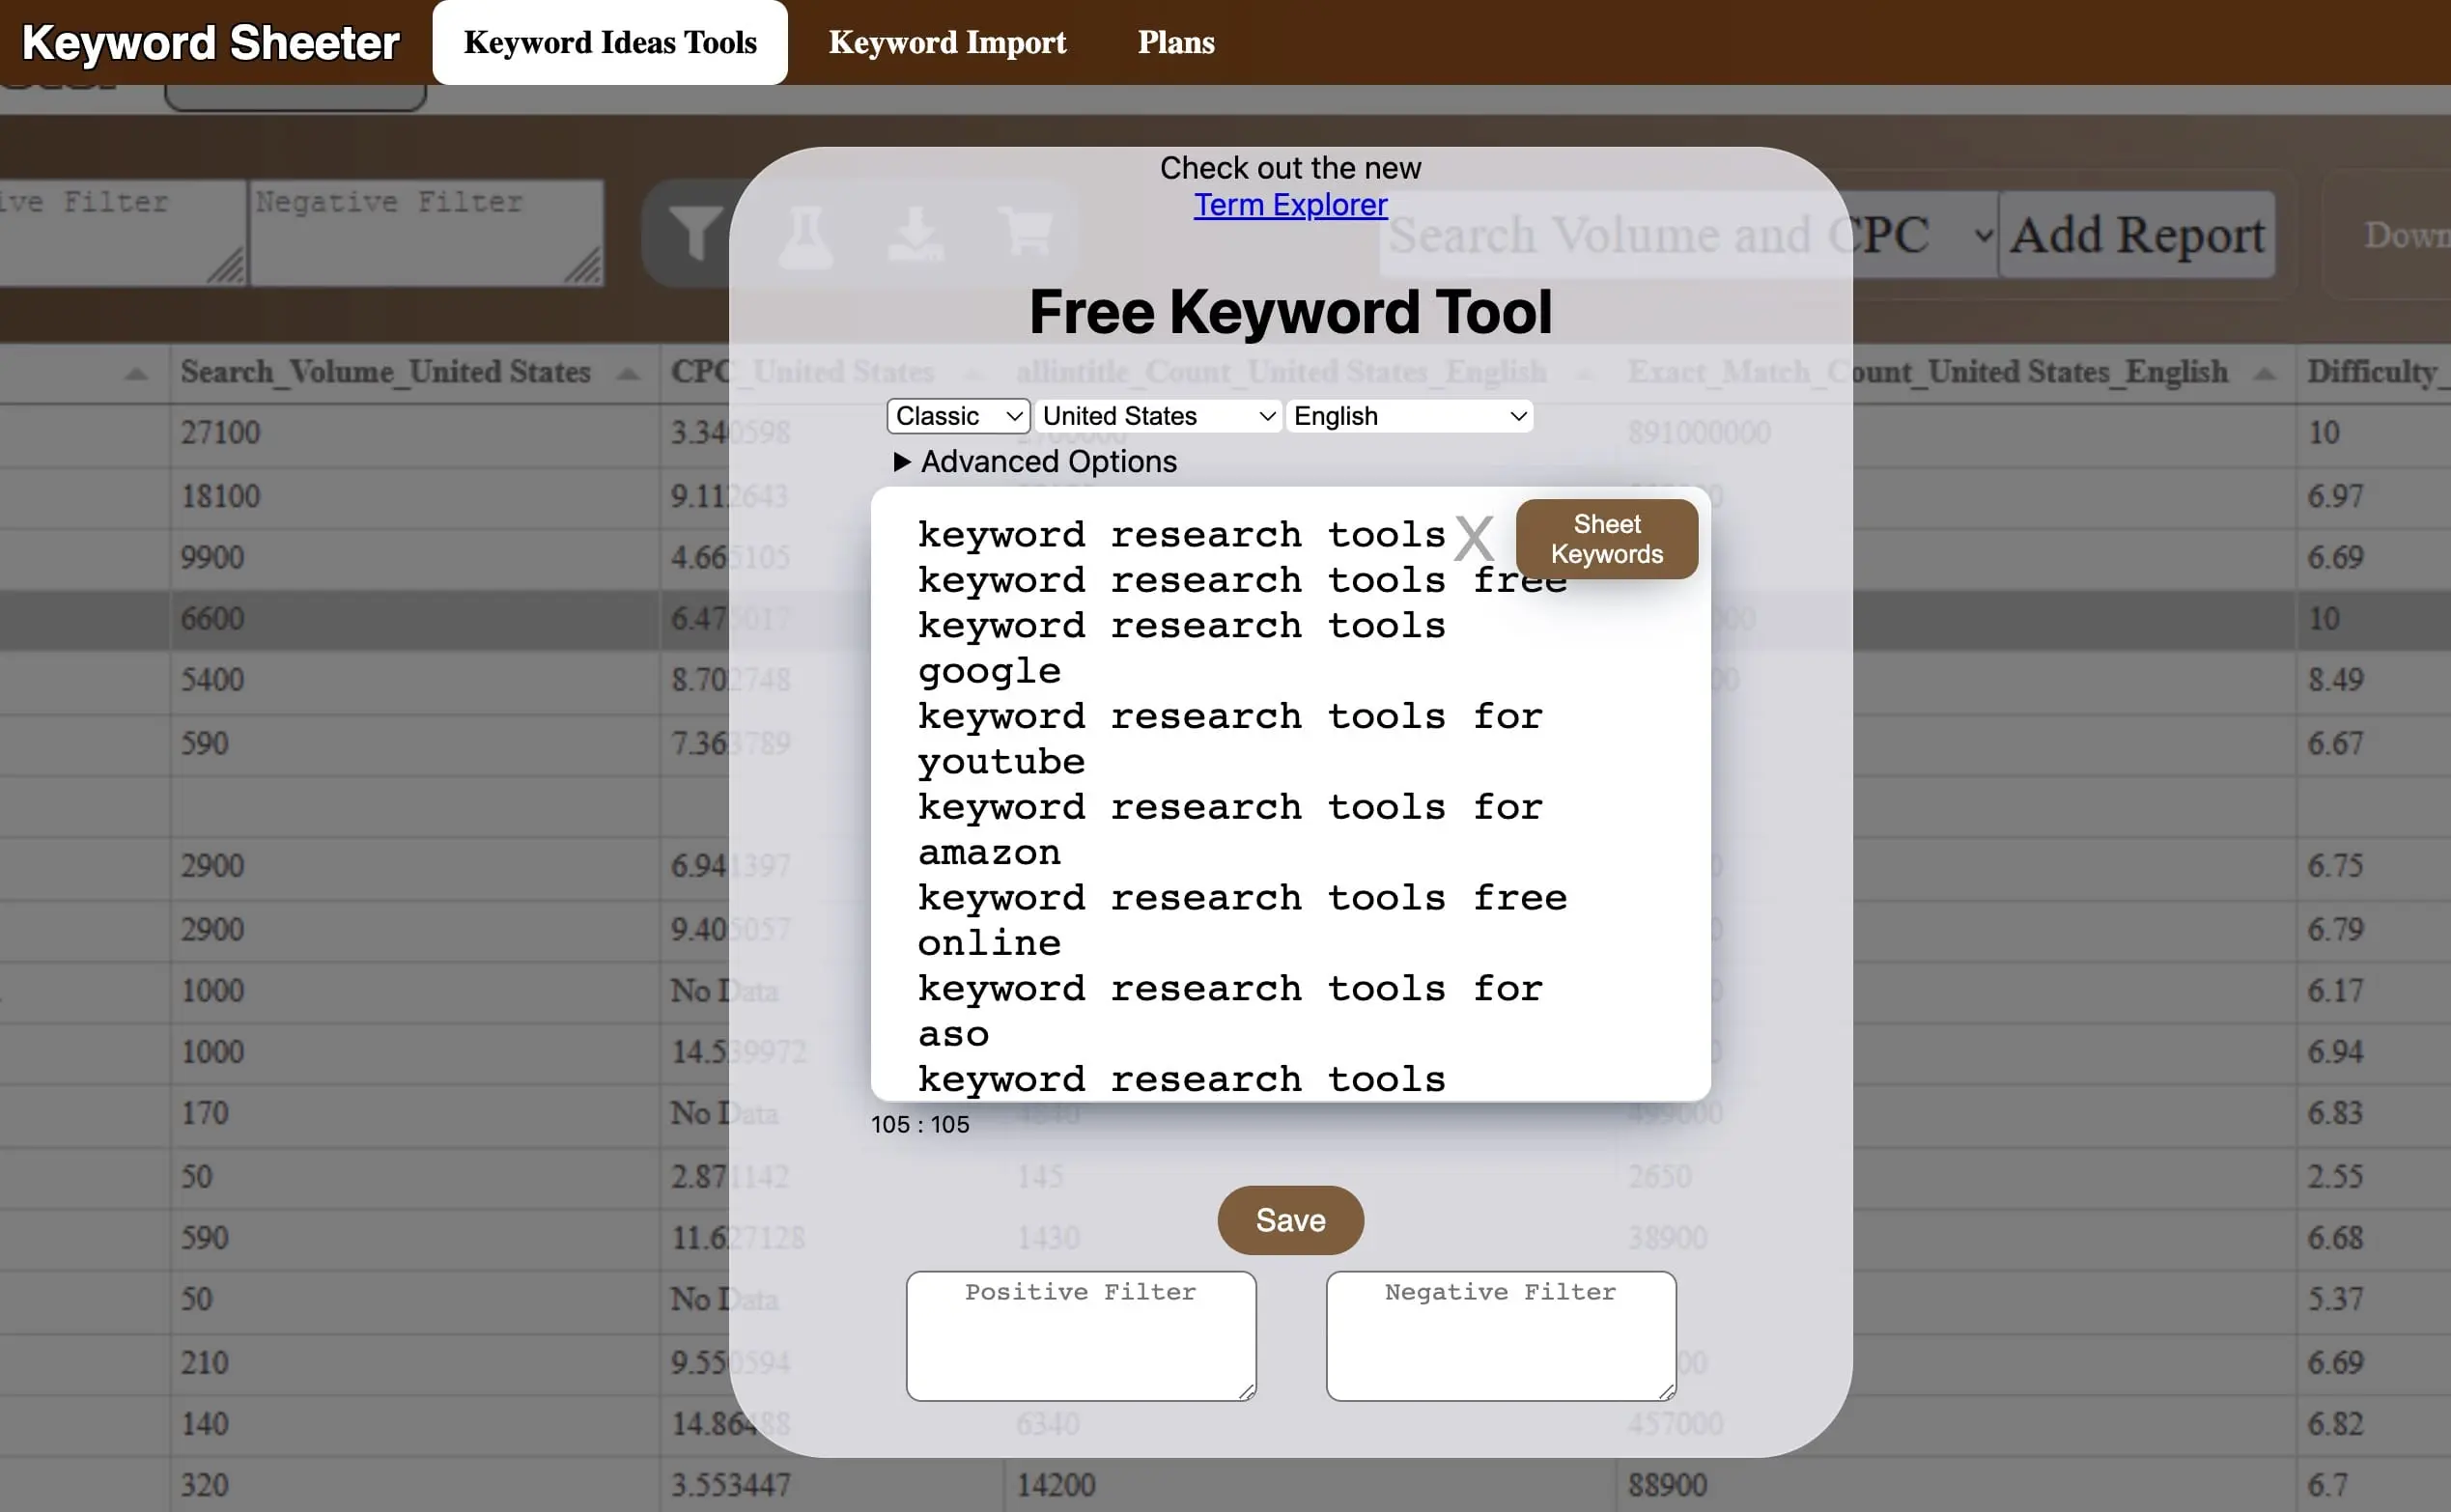Open the Plans menu tab

[x=1176, y=42]
